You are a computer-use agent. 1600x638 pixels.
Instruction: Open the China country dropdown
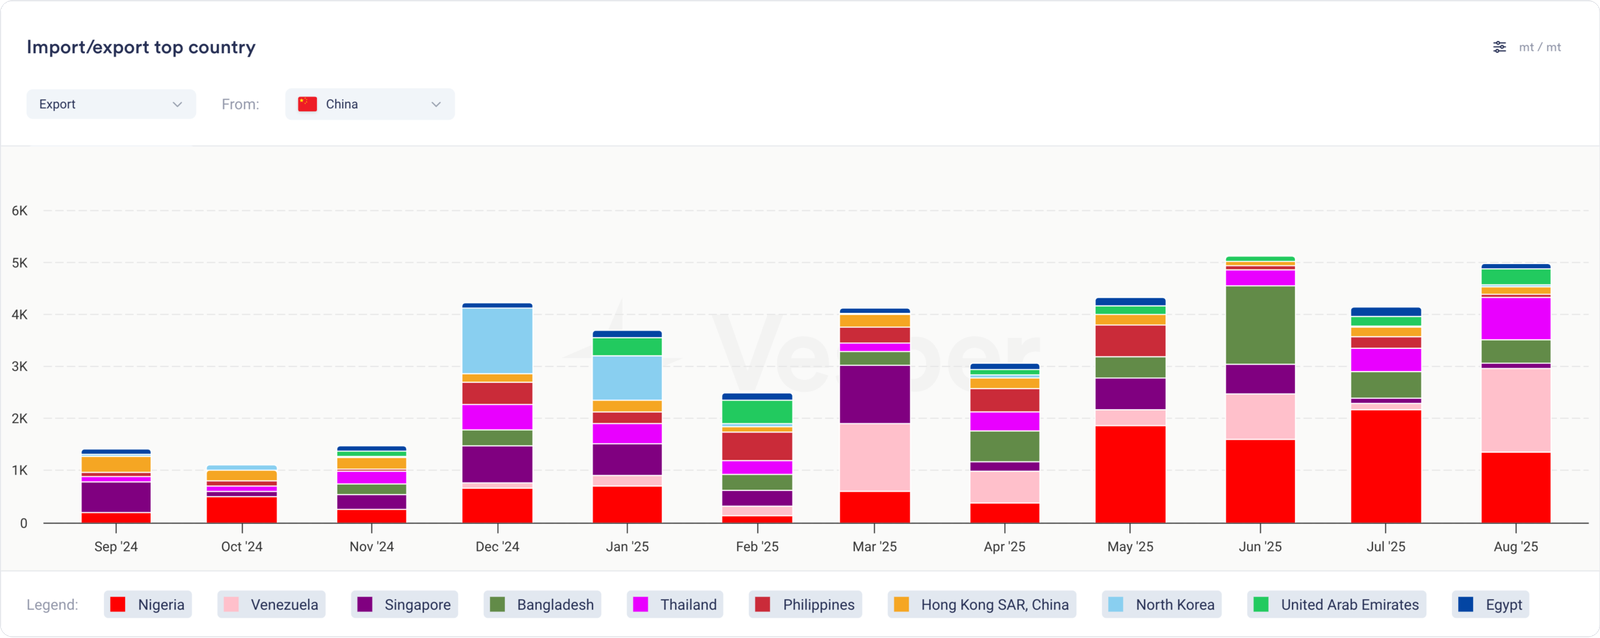[x=370, y=104]
